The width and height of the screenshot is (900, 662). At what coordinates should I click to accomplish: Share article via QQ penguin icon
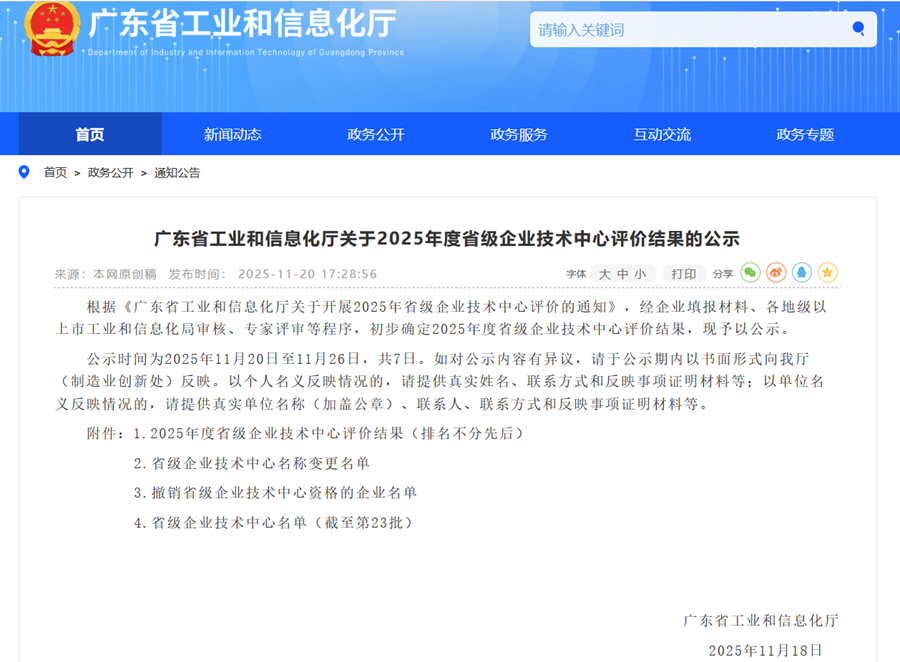[x=802, y=273]
